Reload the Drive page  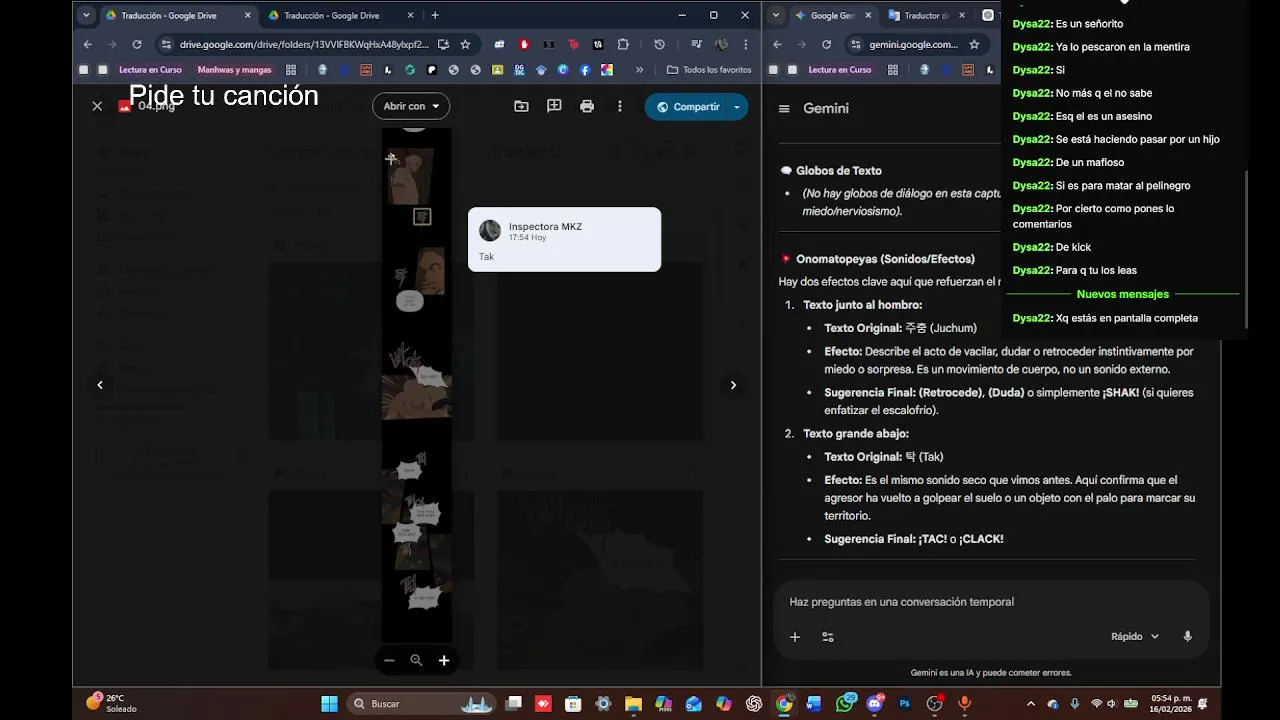point(137,44)
